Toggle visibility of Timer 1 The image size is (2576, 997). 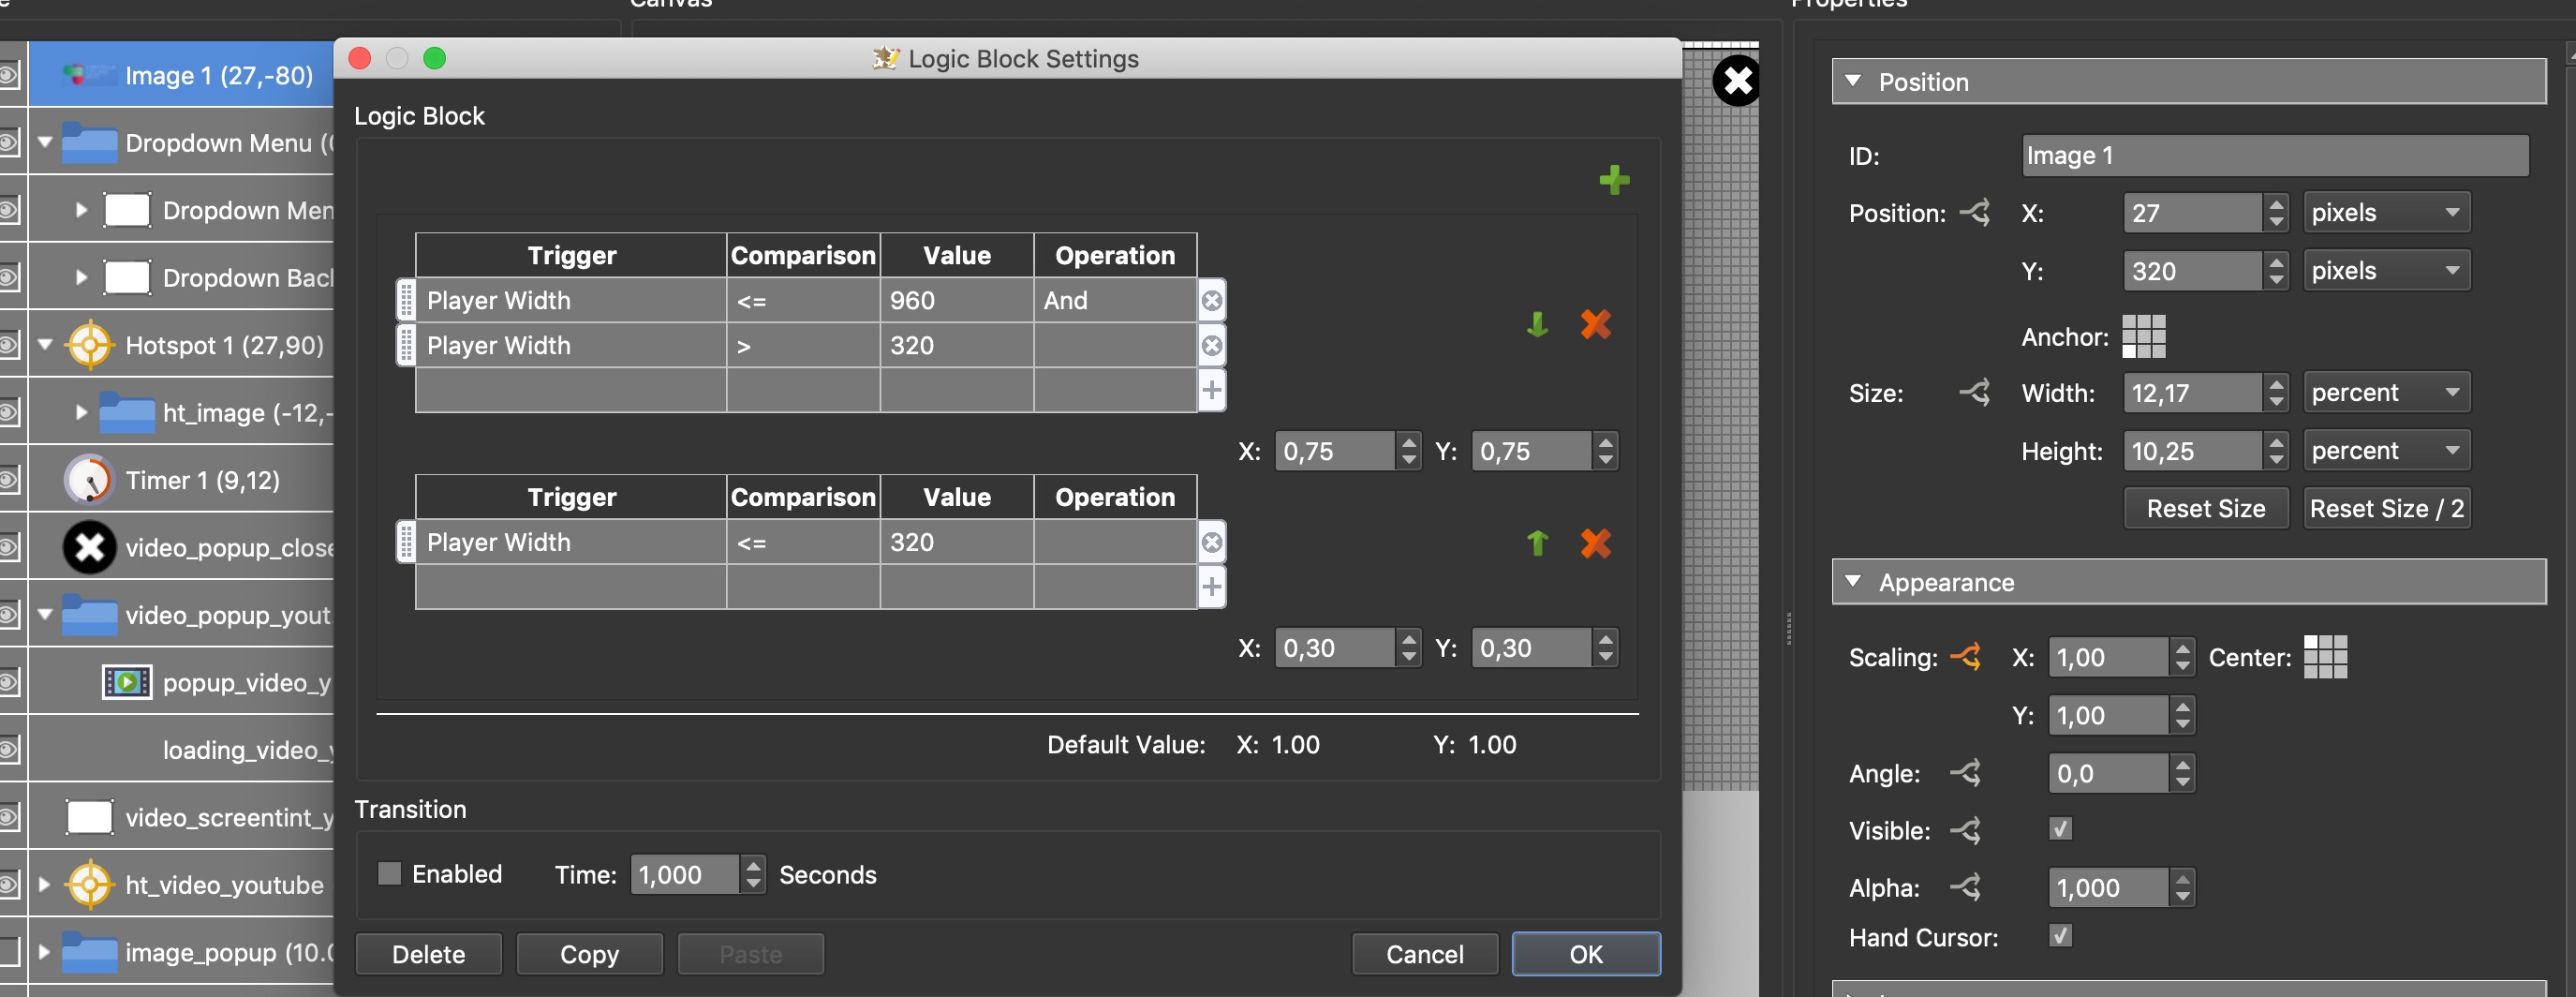click(x=9, y=480)
